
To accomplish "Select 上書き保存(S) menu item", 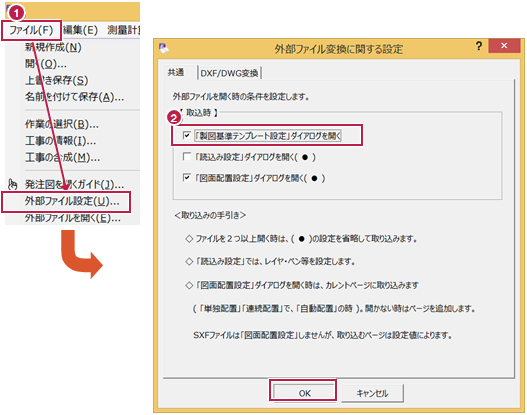I will (56, 80).
